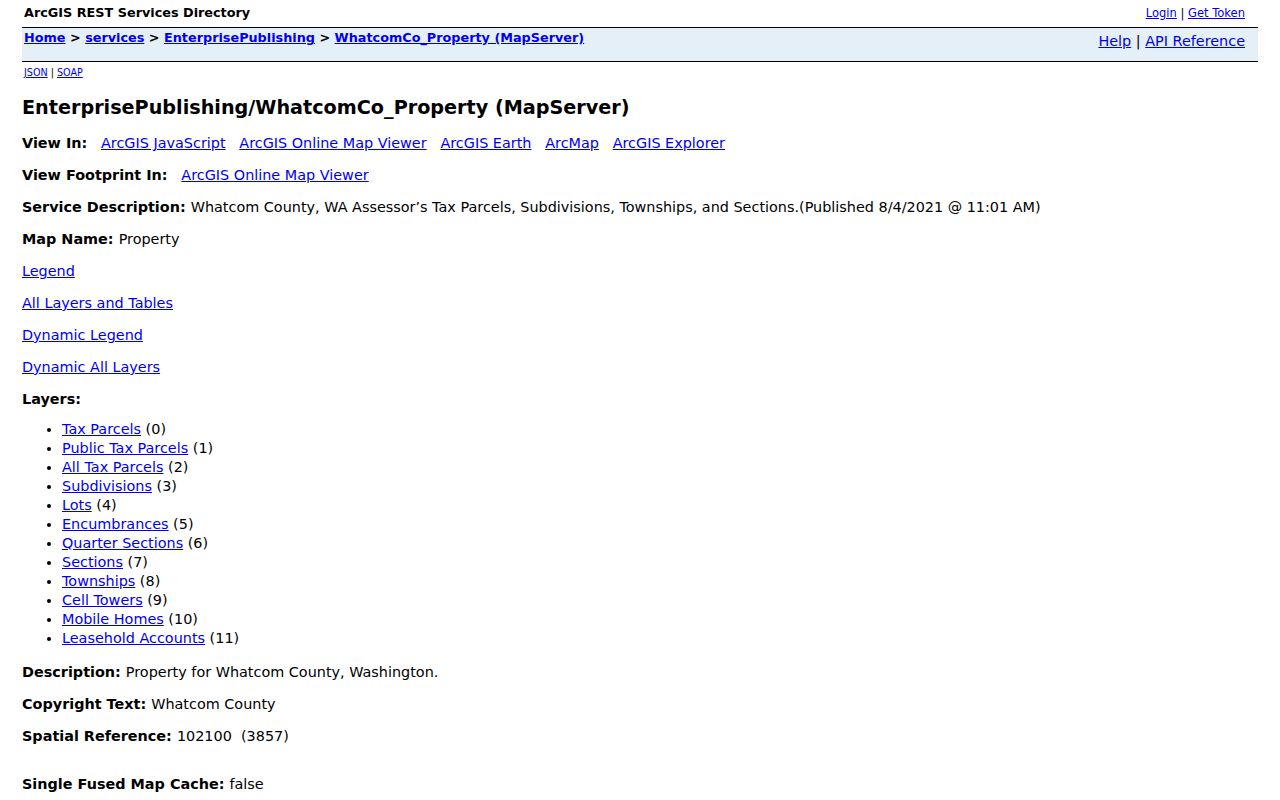This screenshot has width=1280, height=800.
Task: Open the All Tax Parcels layer
Action: point(112,467)
